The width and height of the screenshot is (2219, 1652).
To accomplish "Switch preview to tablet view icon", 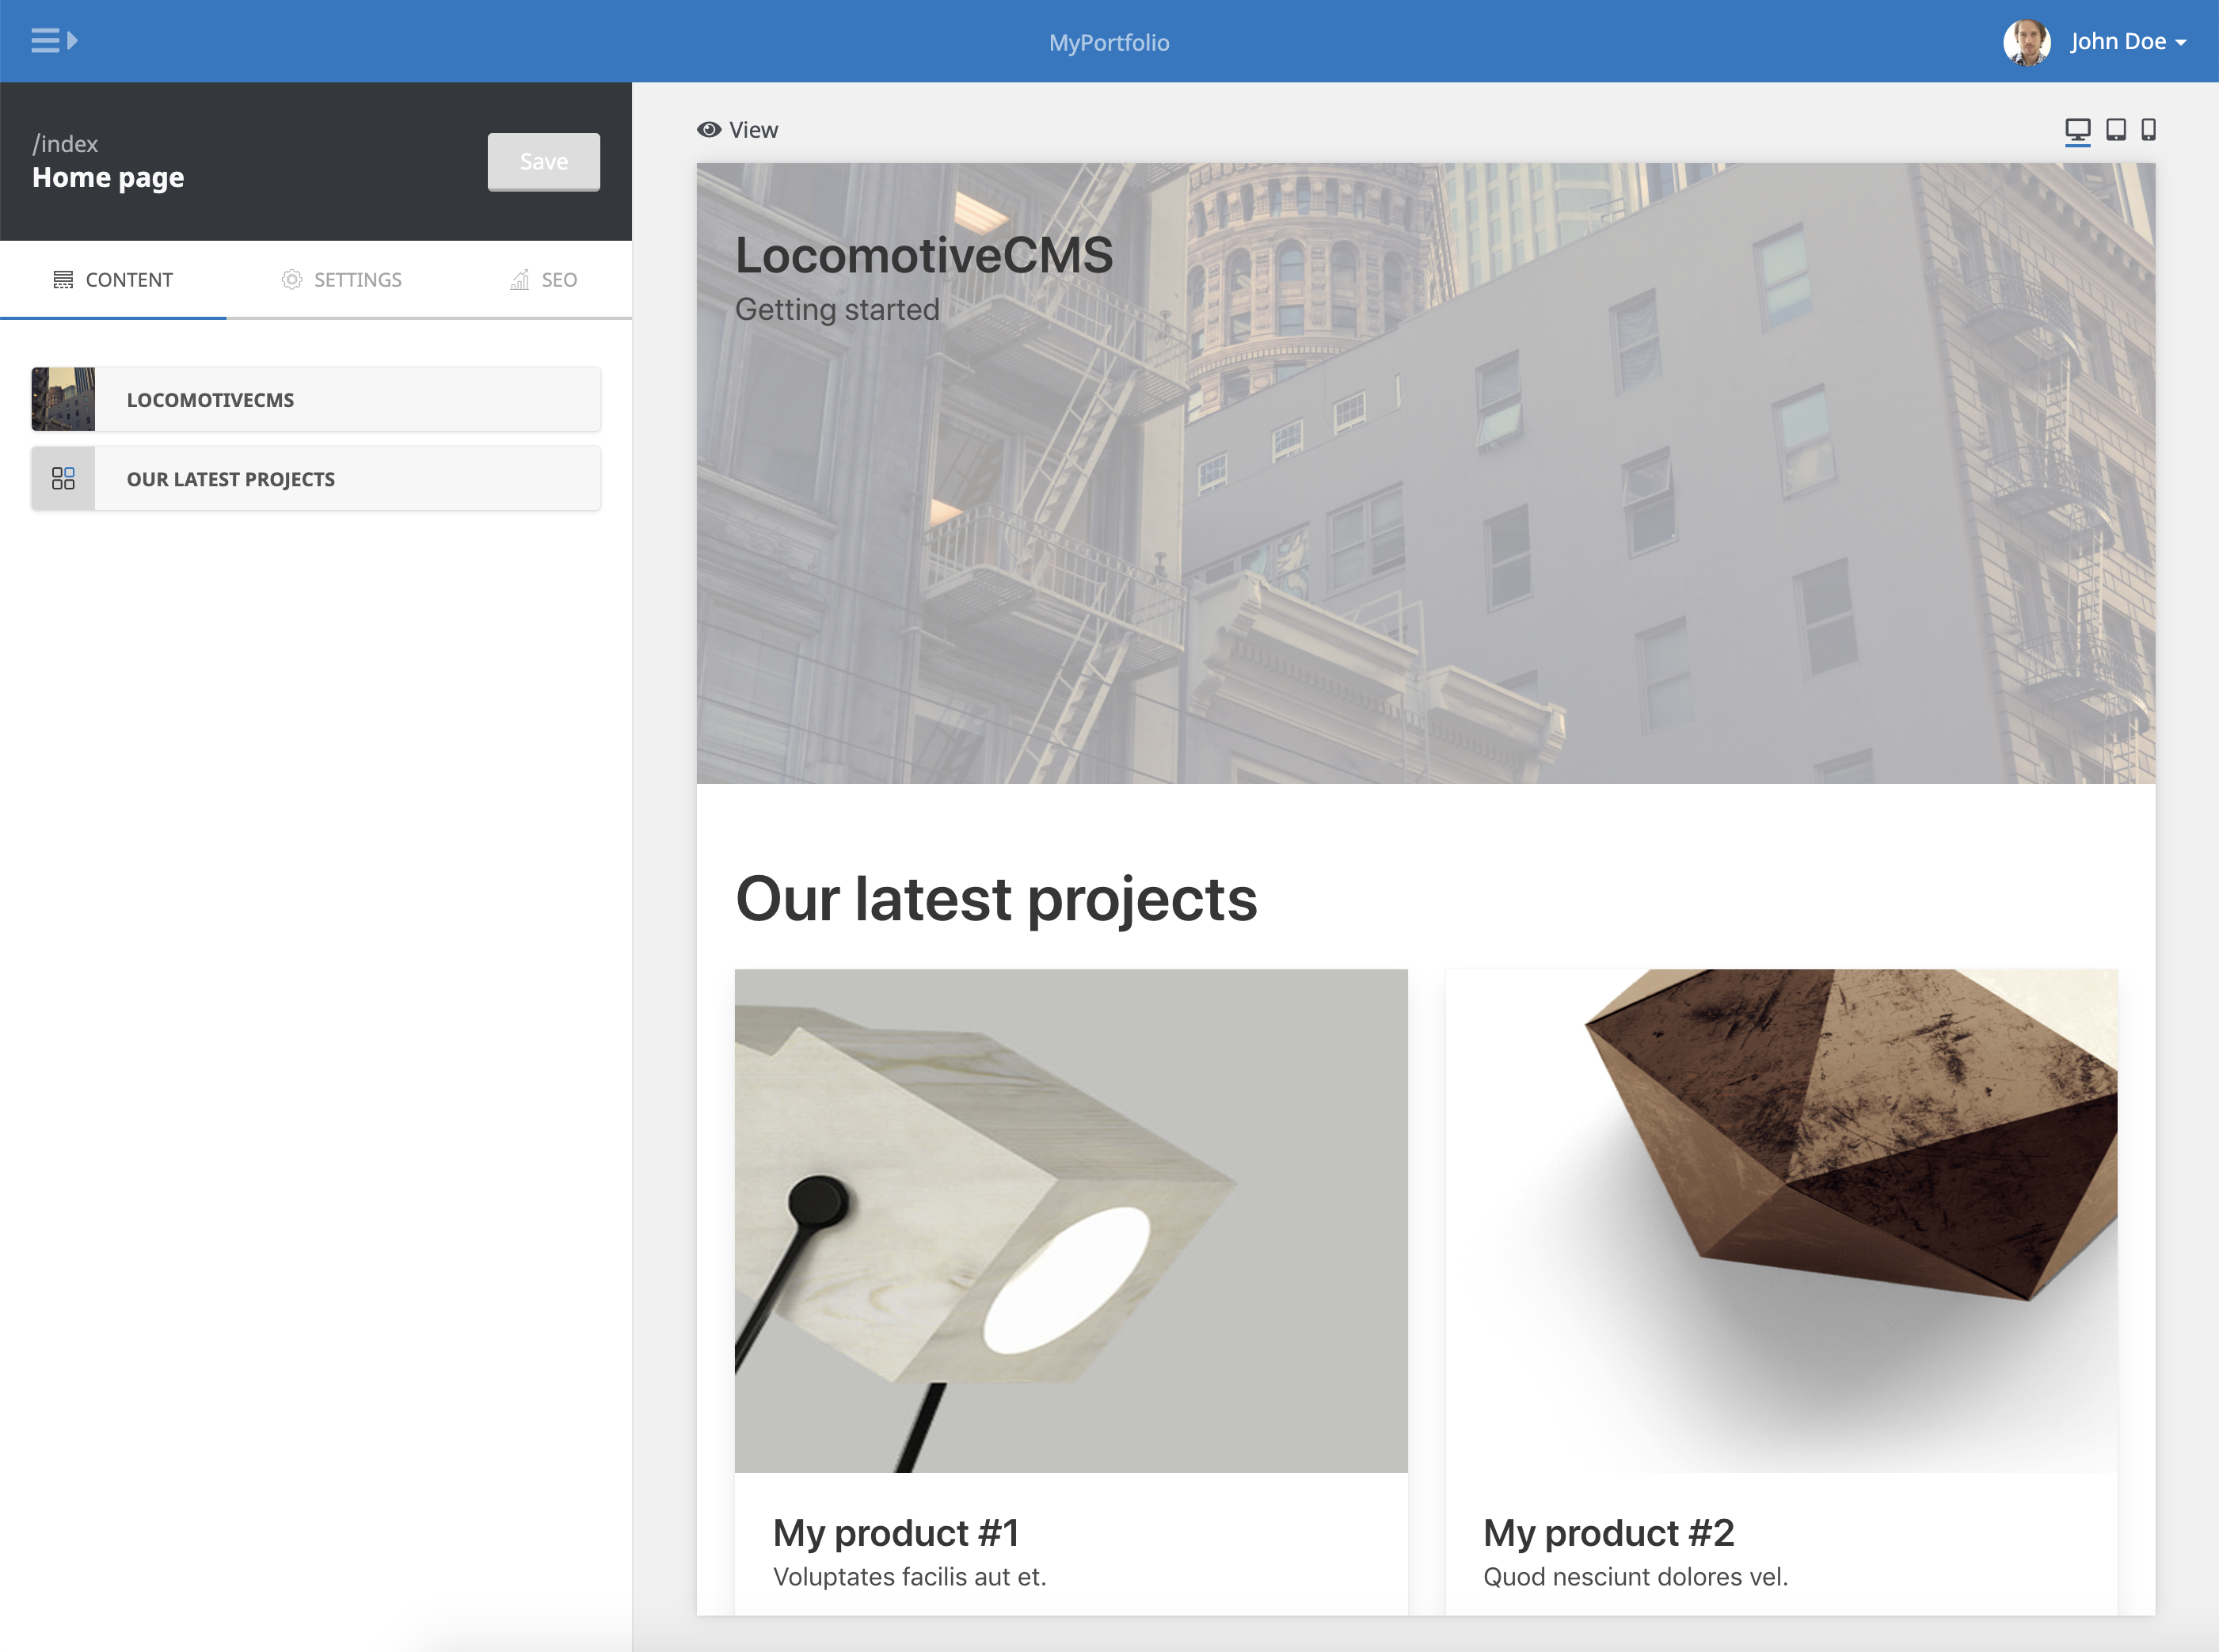I will (2116, 130).
